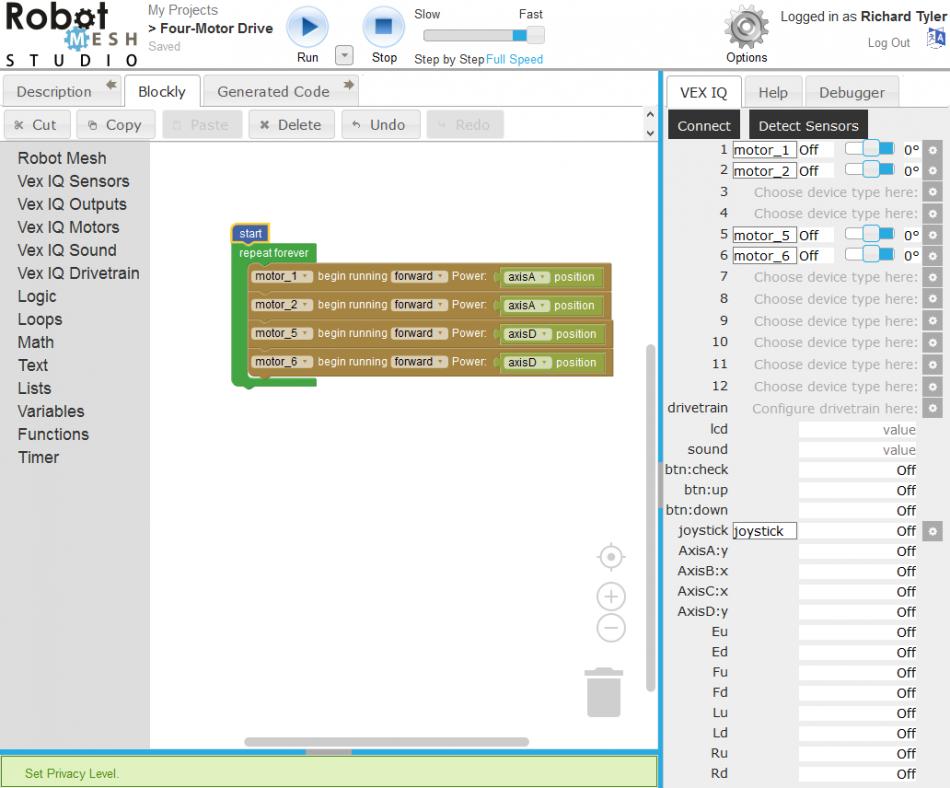The image size is (950, 788).
Task: Click the center workspace crosshair icon
Action: pyautogui.click(x=611, y=556)
